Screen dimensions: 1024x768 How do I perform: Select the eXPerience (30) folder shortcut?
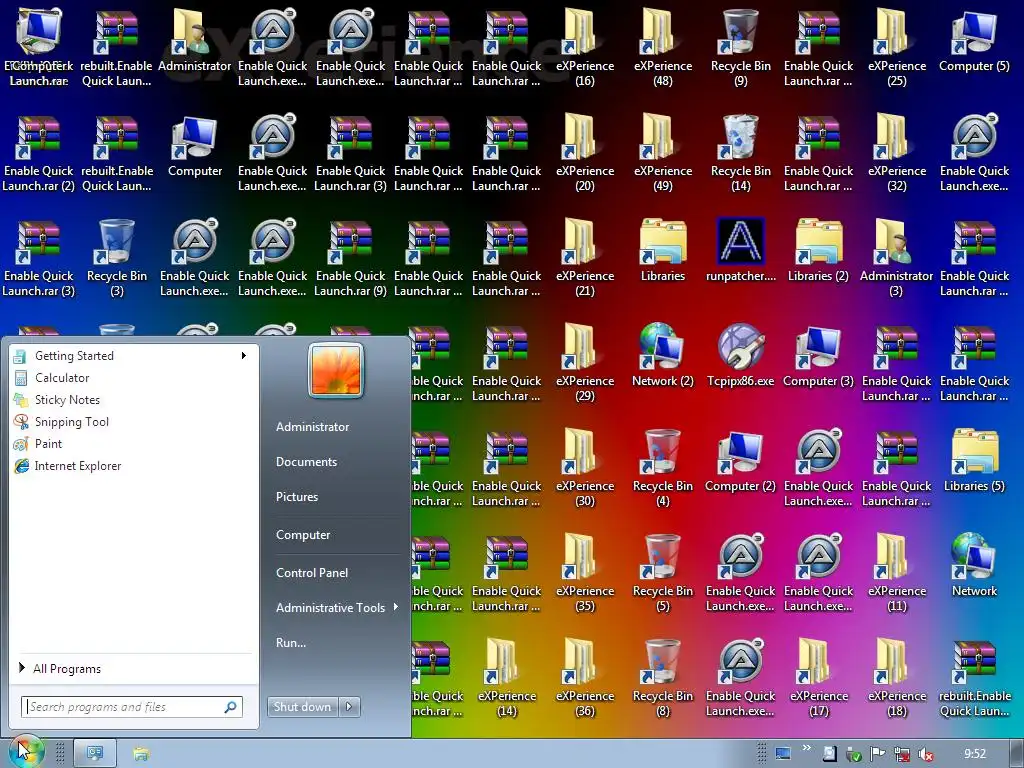pos(585,469)
